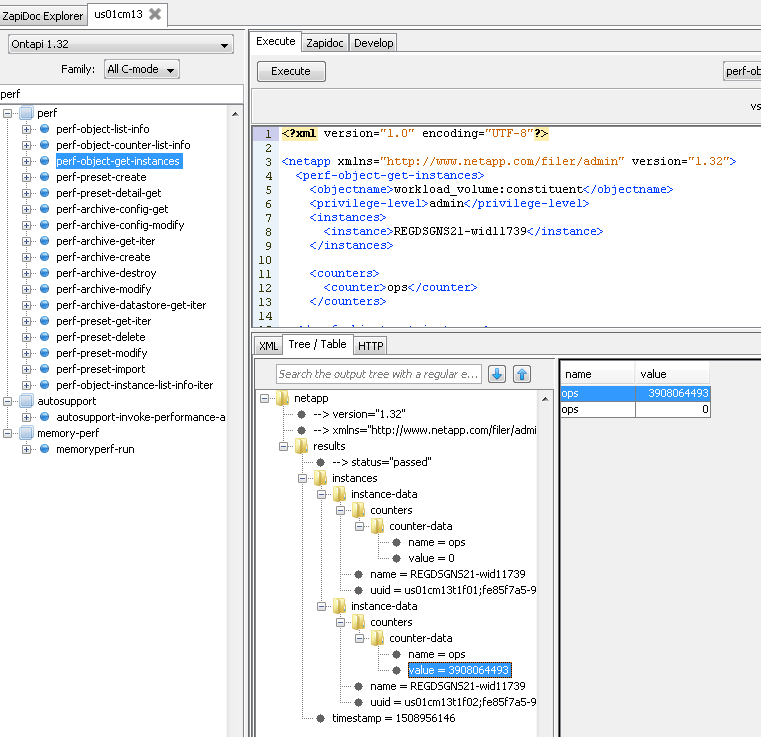Image resolution: width=761 pixels, height=737 pixels.
Task: Click the perf folder icon in tree
Action: pos(26,113)
